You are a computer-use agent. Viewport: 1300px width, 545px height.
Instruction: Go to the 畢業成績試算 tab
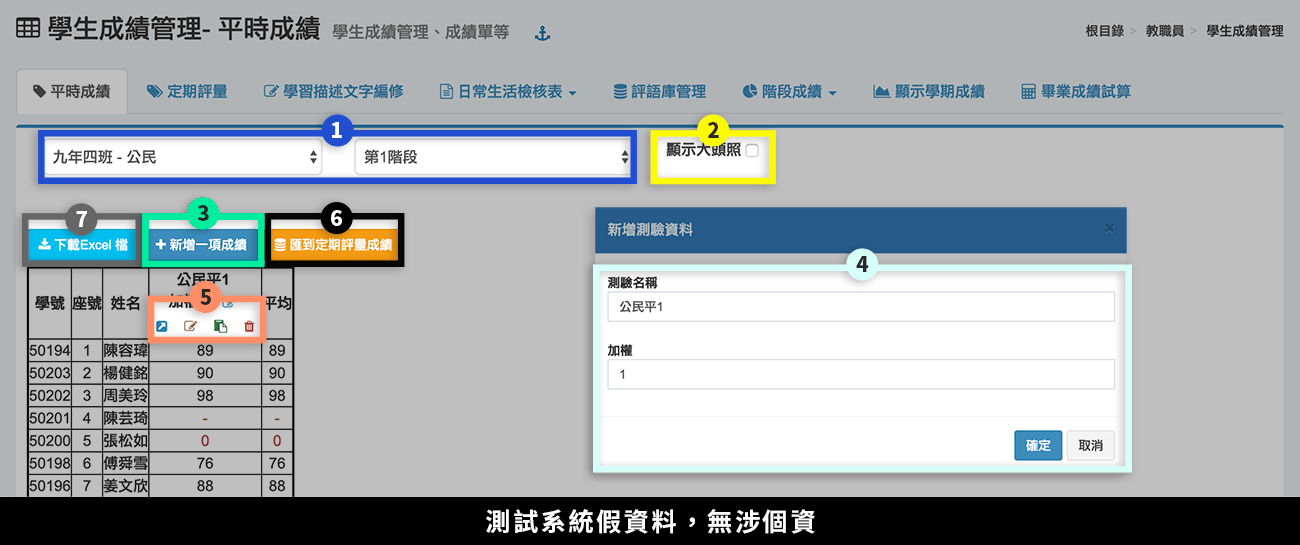click(1076, 92)
